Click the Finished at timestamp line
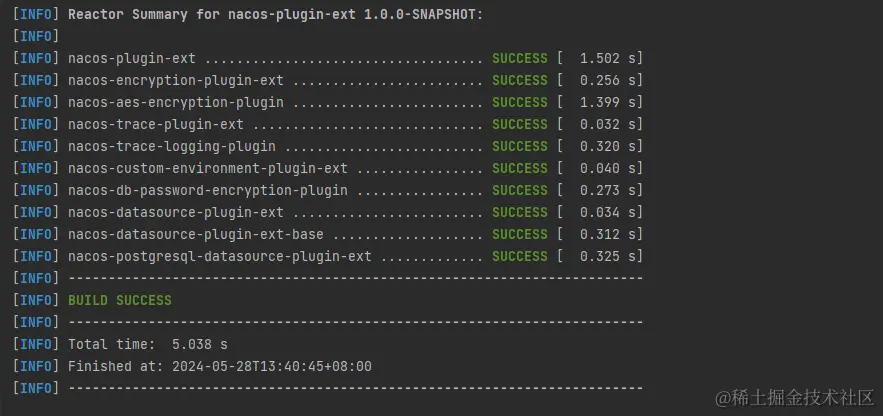This screenshot has height=416, width=883. click(x=220, y=366)
